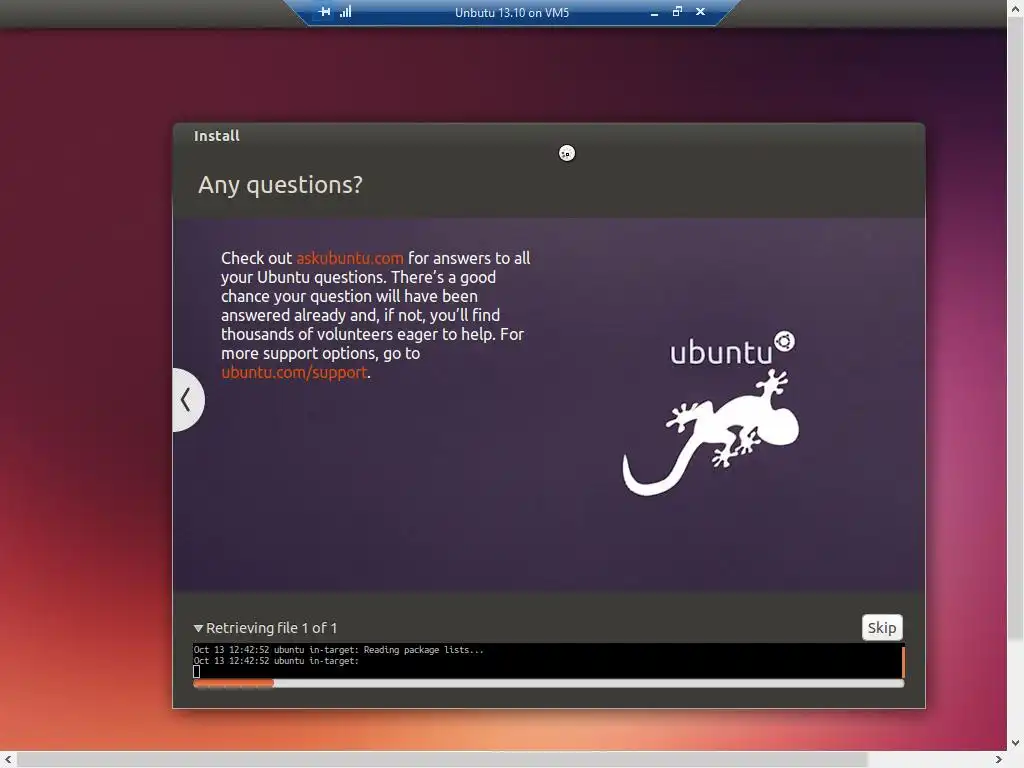This screenshot has width=1024, height=768.
Task: Click the Skip button
Action: click(882, 628)
